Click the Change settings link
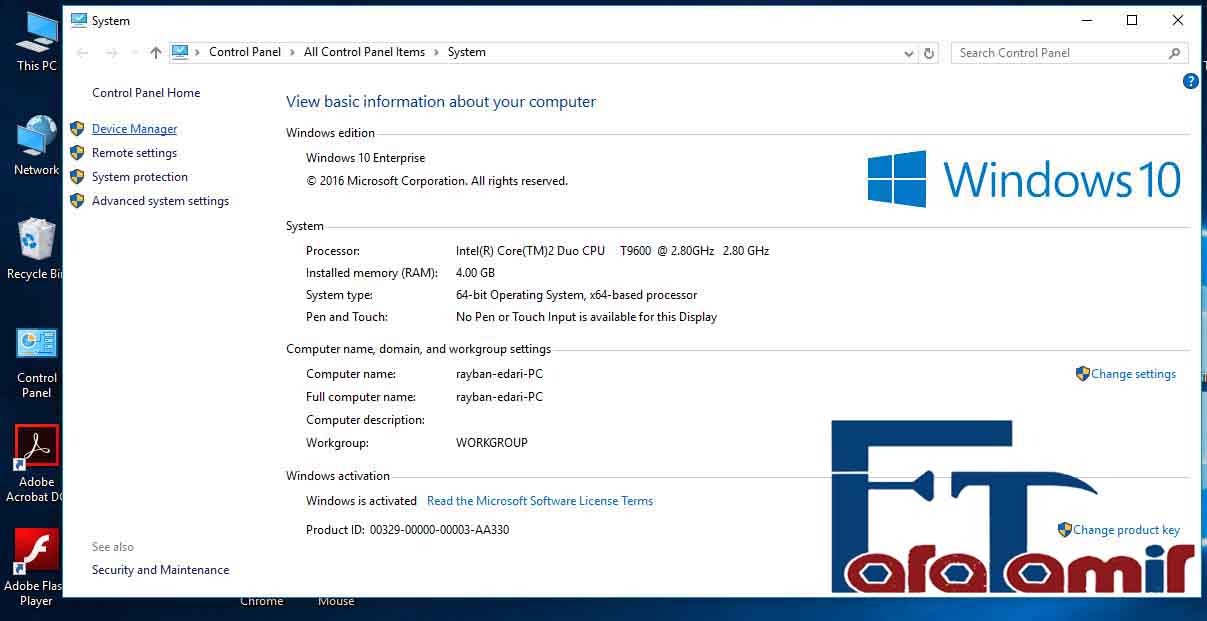The image size is (1207, 621). coord(1133,374)
